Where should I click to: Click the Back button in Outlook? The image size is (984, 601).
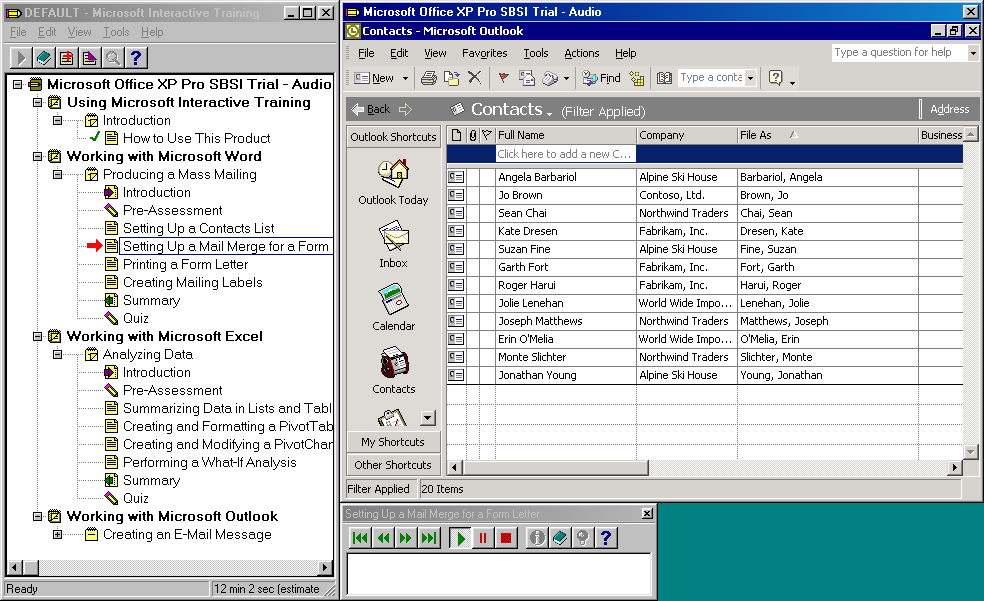coord(371,109)
